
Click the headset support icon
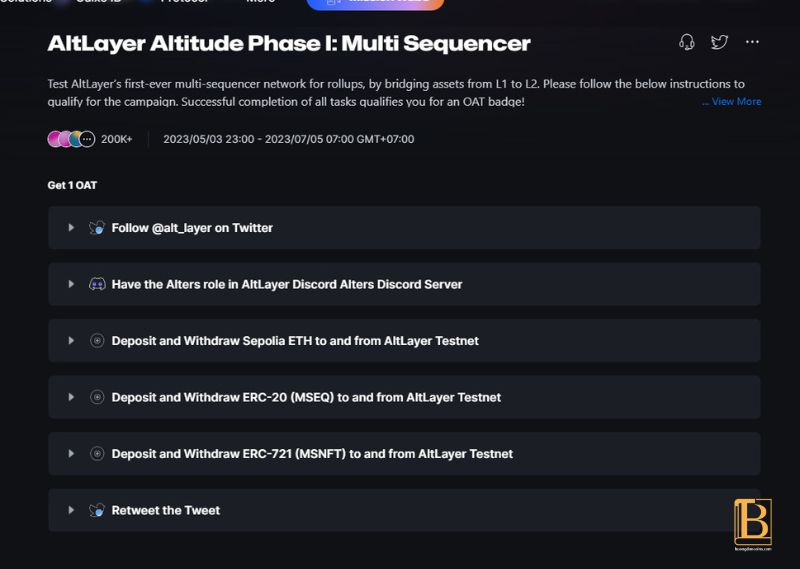pyautogui.click(x=687, y=42)
